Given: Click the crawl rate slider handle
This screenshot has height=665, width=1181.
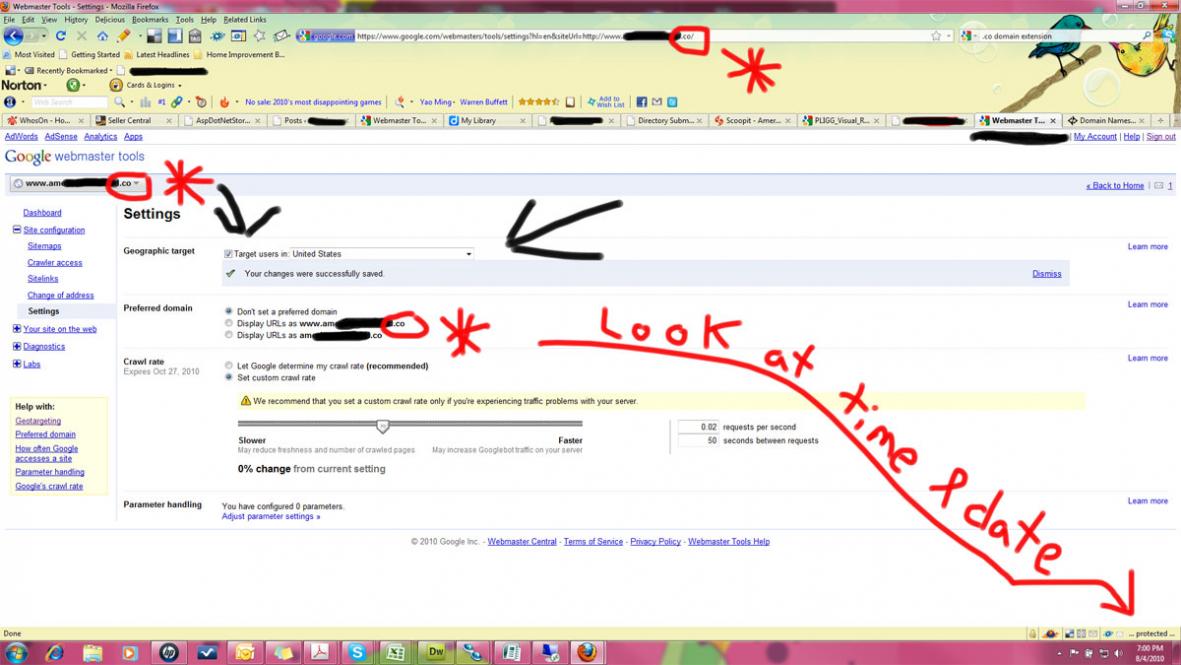Looking at the screenshot, I should pyautogui.click(x=383, y=426).
